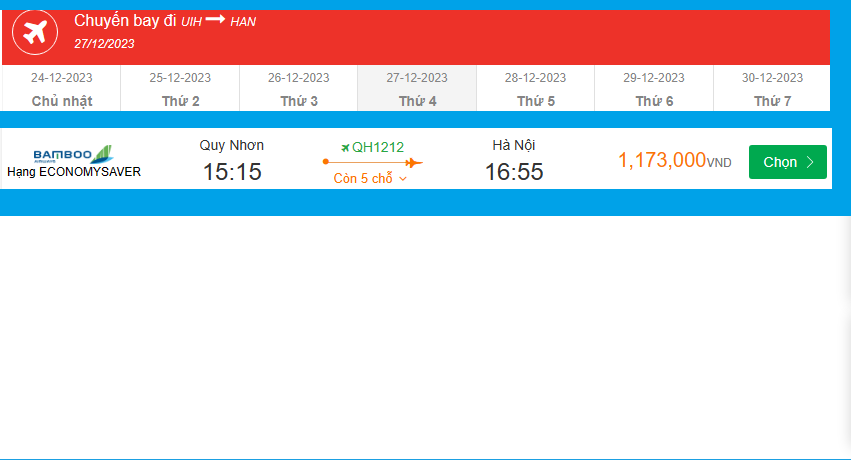Expand the "Còn 5 chỗ" seat details
The width and height of the screenshot is (851, 460).
[x=371, y=179]
